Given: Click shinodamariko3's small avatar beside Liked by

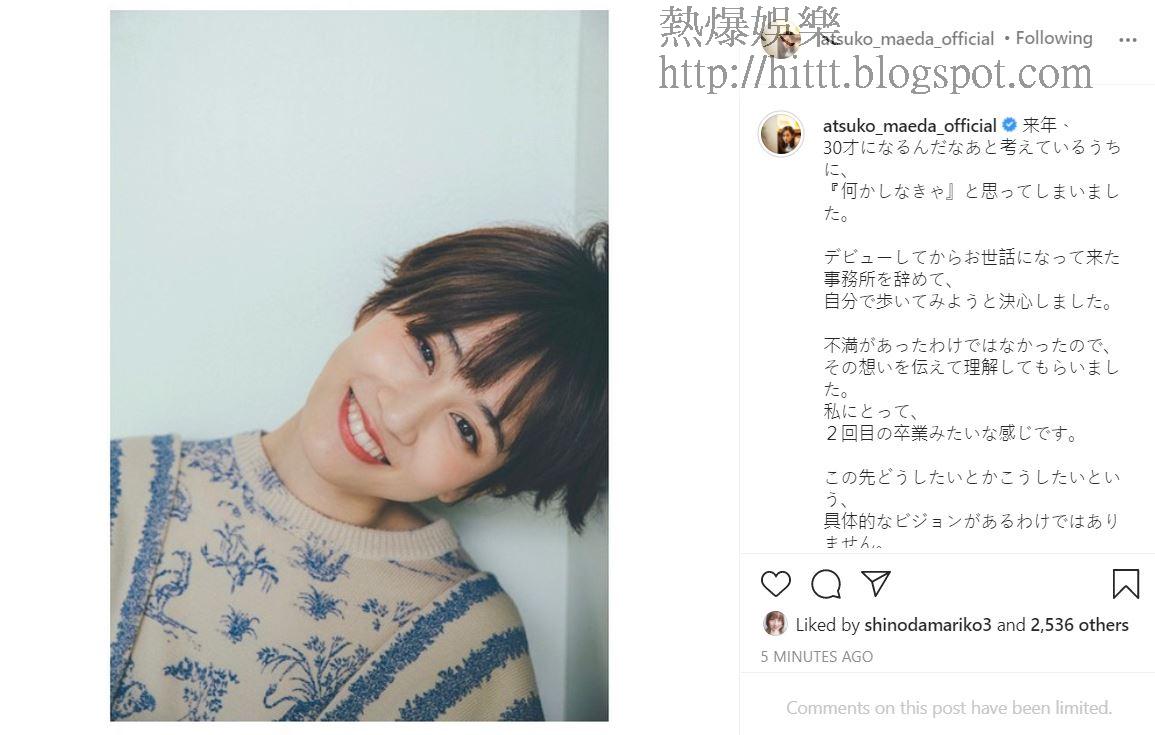Looking at the screenshot, I should (x=775, y=624).
